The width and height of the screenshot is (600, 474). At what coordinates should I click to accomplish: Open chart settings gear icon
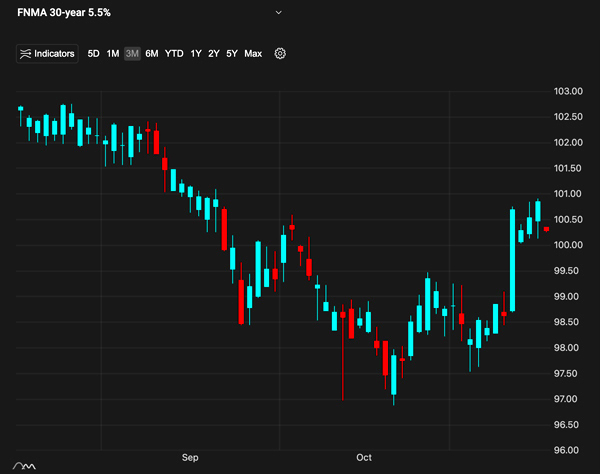(280, 54)
